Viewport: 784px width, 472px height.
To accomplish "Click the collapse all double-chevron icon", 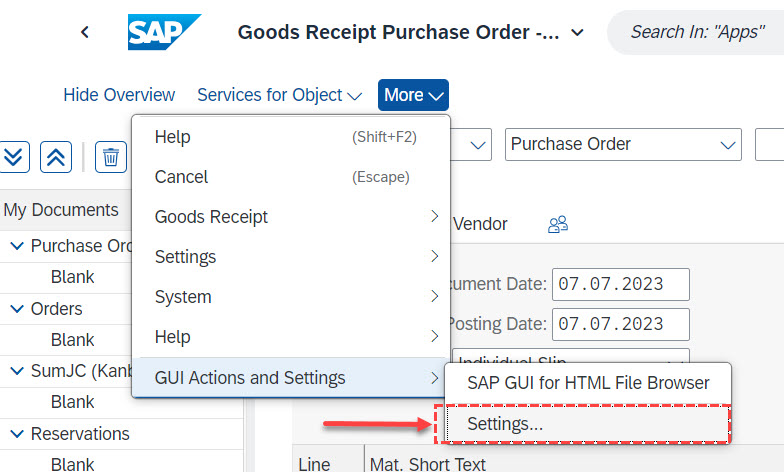I will [56, 156].
